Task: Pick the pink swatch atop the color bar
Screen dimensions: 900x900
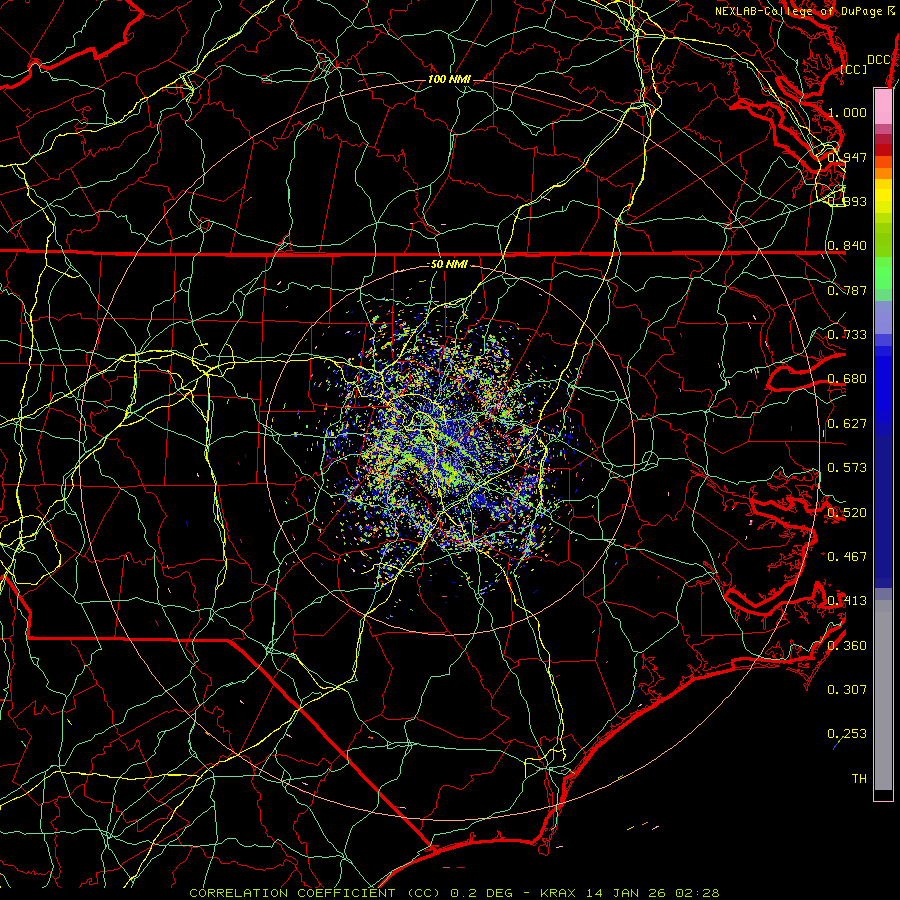Action: [x=883, y=106]
